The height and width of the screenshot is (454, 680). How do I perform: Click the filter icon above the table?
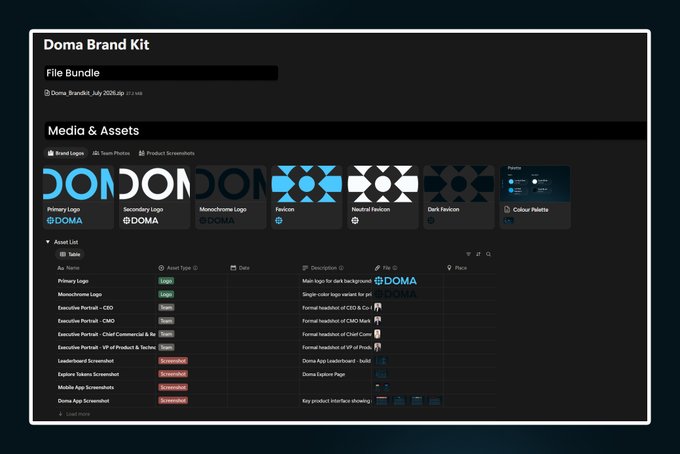468,254
